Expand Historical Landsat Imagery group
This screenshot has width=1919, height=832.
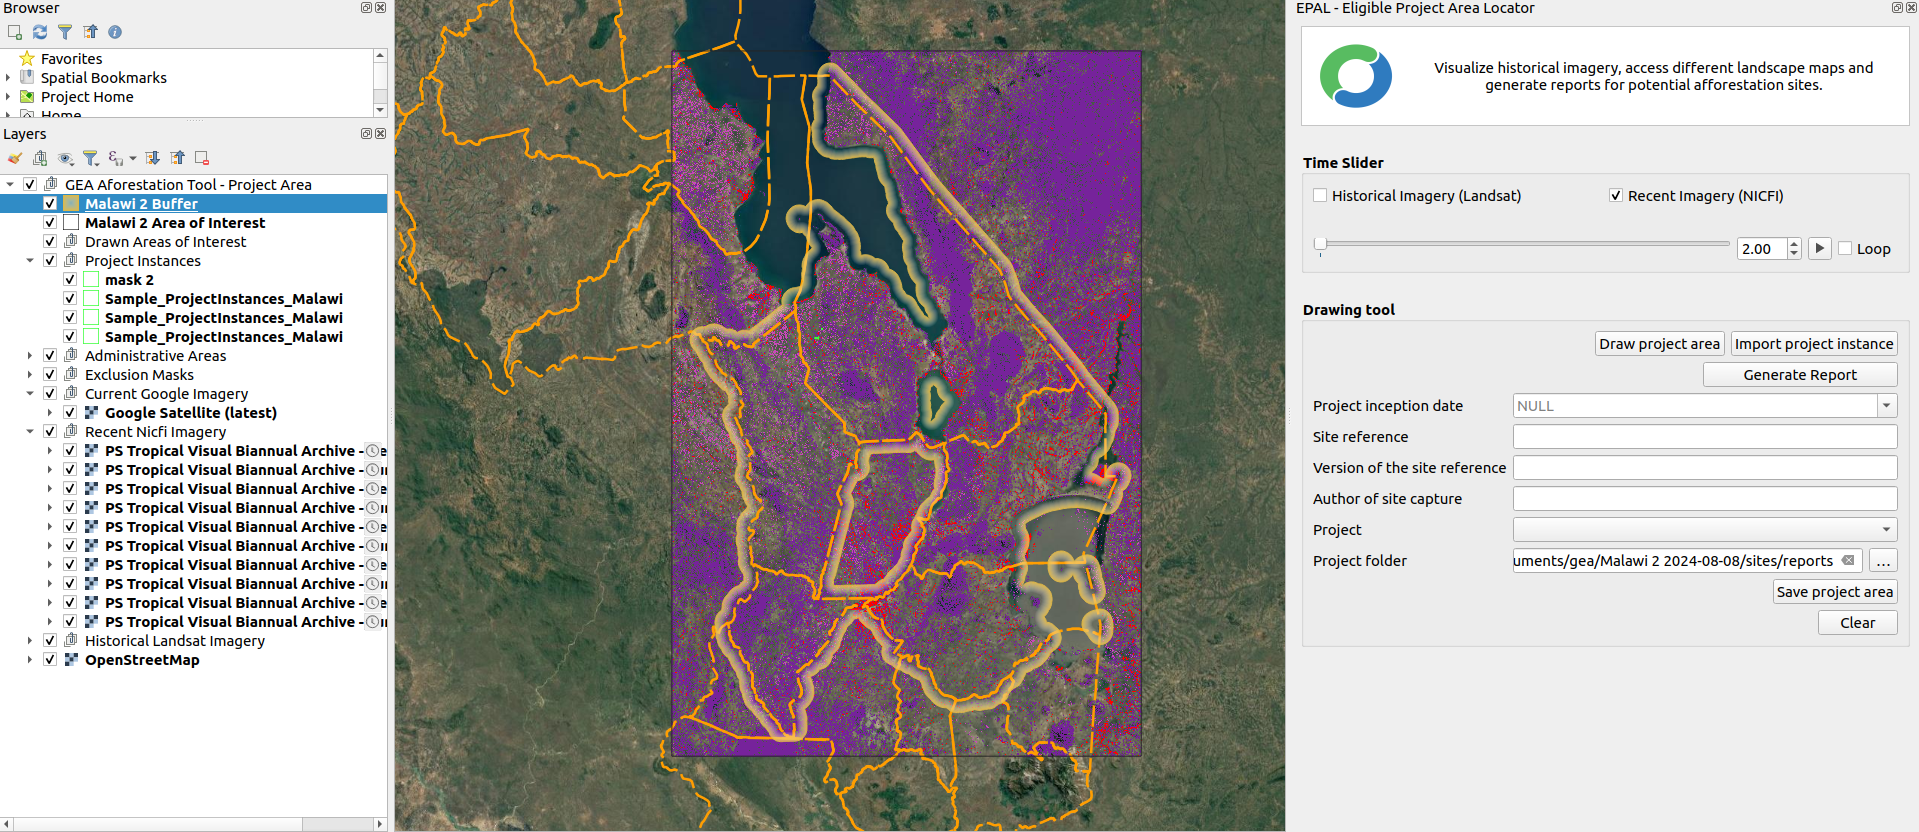click(30, 641)
